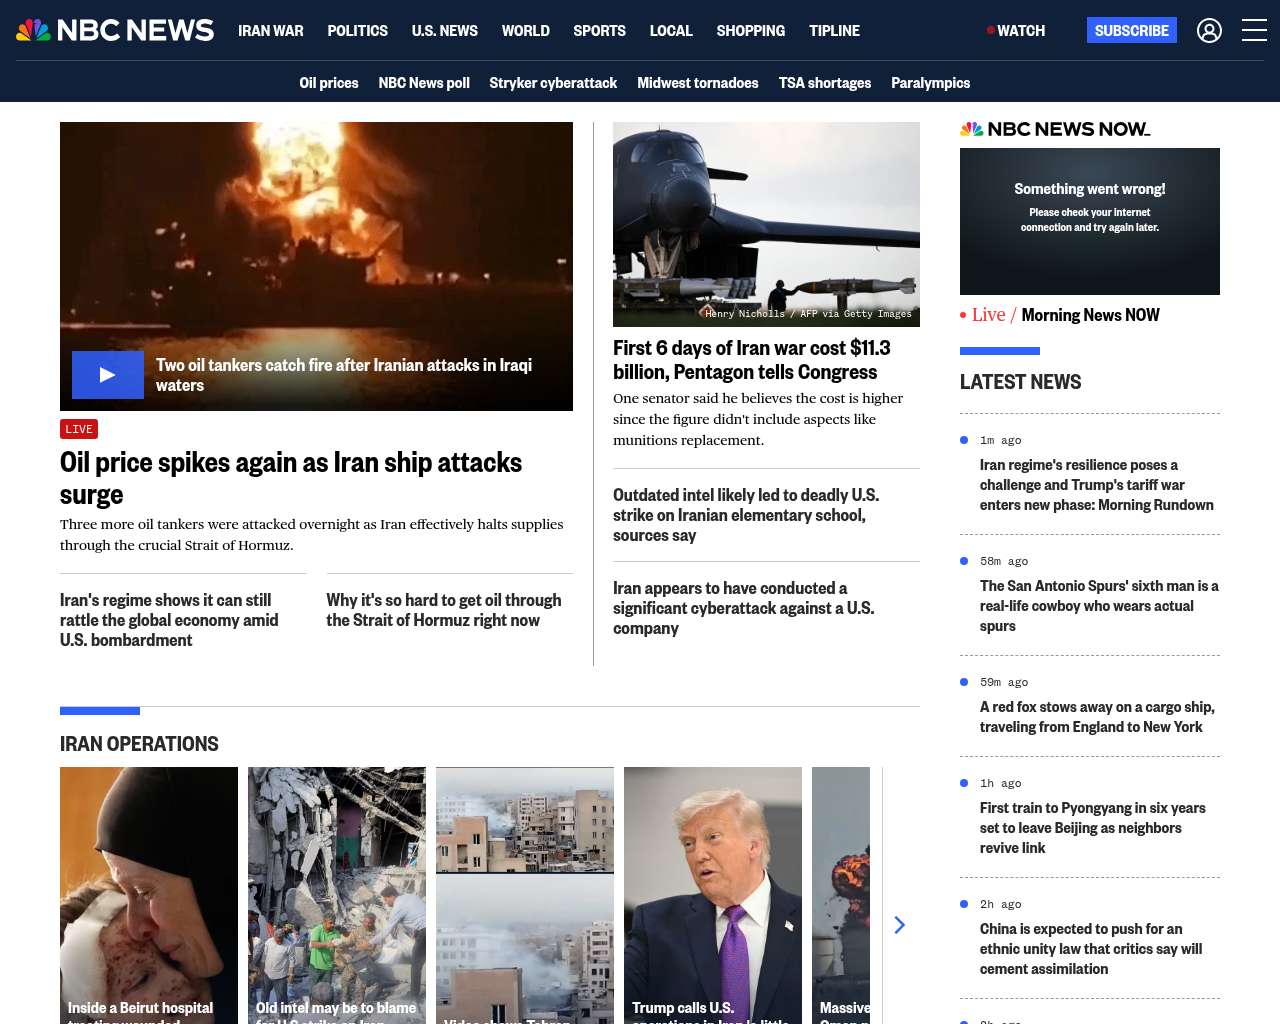Viewport: 1280px width, 1024px height.
Task: Click the Watch live link
Action: (1016, 31)
